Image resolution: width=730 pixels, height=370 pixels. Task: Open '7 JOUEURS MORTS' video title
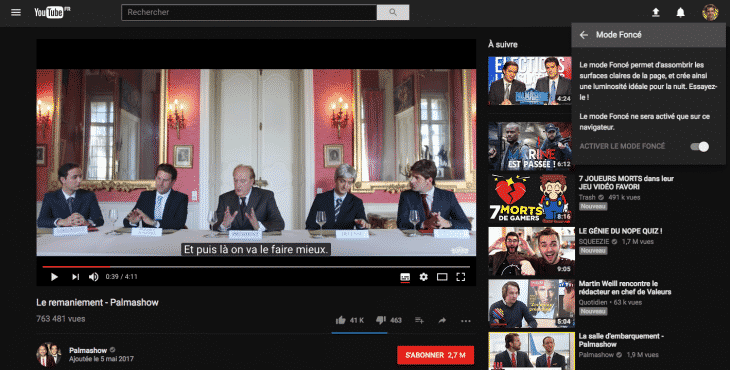pyautogui.click(x=626, y=182)
